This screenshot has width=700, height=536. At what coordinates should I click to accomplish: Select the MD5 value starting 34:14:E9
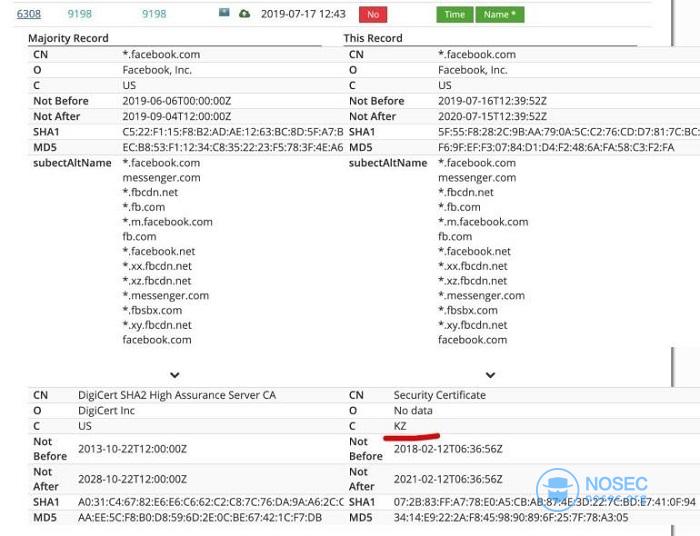511,518
